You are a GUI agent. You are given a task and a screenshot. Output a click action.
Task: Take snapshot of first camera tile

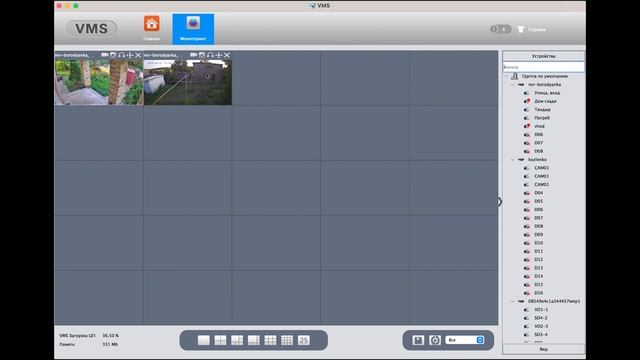pyautogui.click(x=113, y=55)
